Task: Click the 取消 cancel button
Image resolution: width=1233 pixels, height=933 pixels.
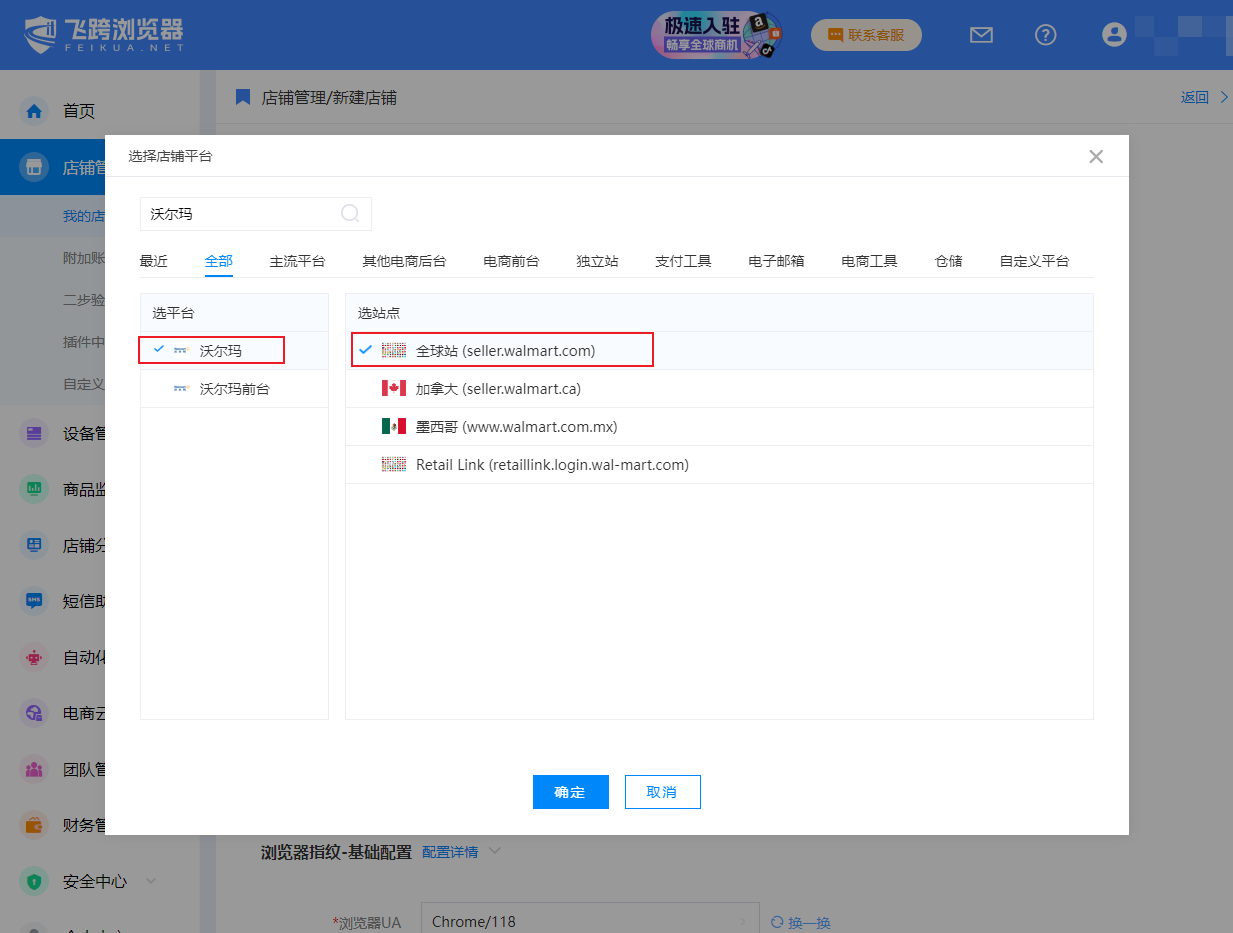Action: pyautogui.click(x=662, y=792)
